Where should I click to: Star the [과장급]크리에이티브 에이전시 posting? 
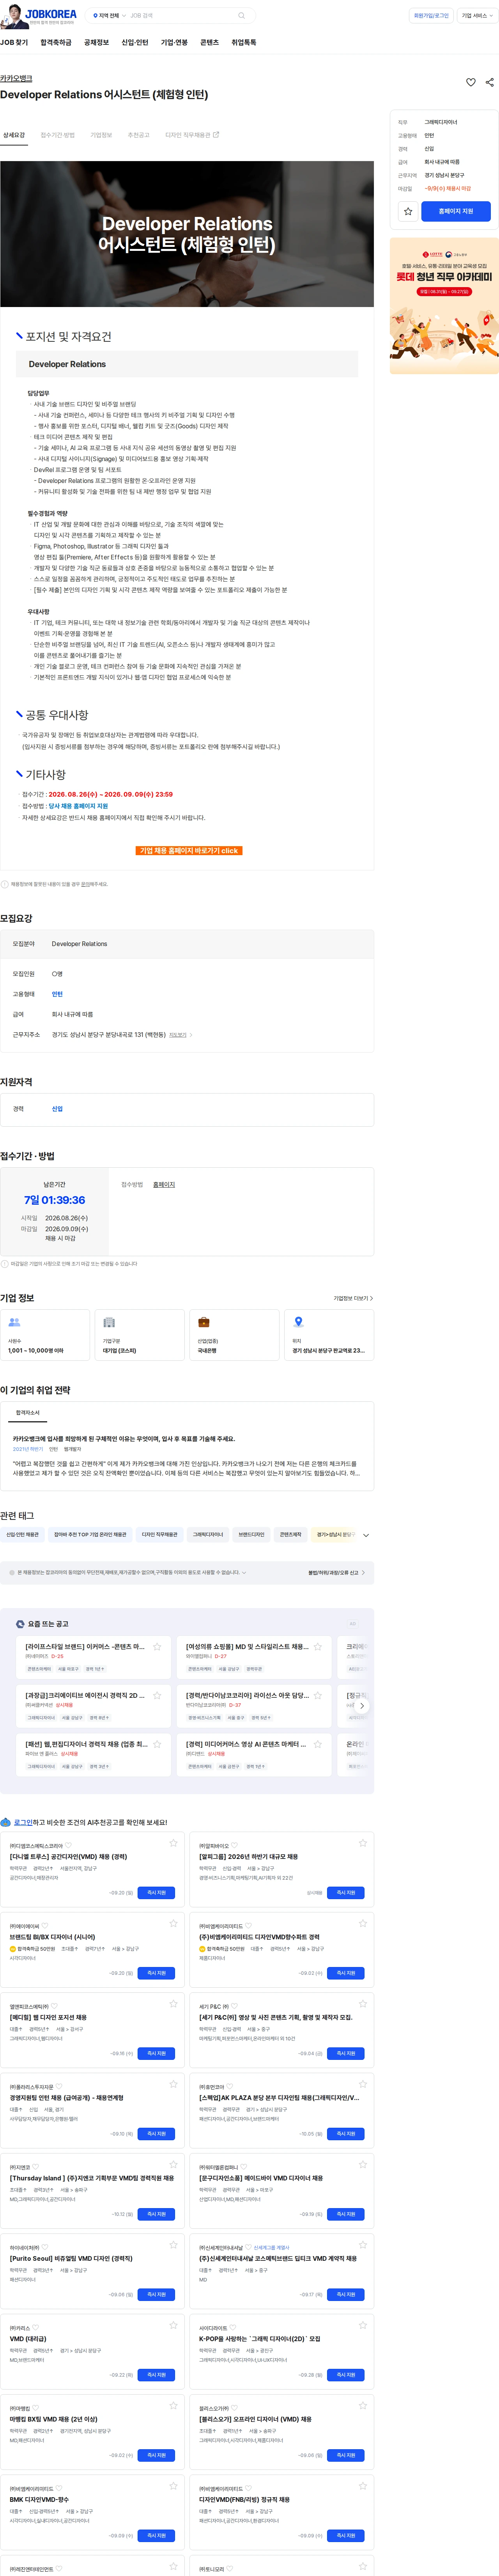pyautogui.click(x=157, y=1695)
